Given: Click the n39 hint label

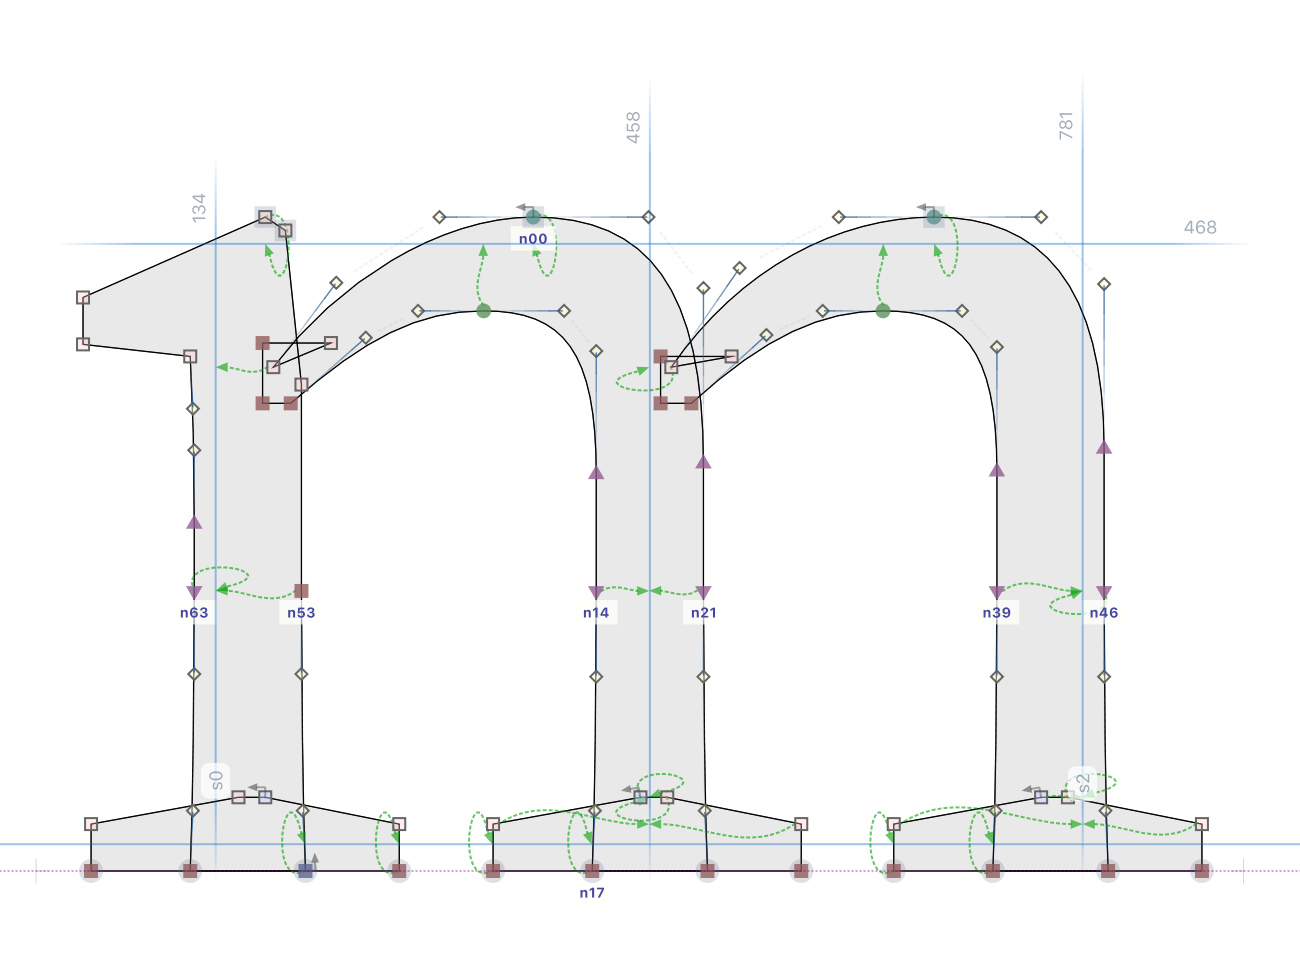Looking at the screenshot, I should pyautogui.click(x=996, y=613).
